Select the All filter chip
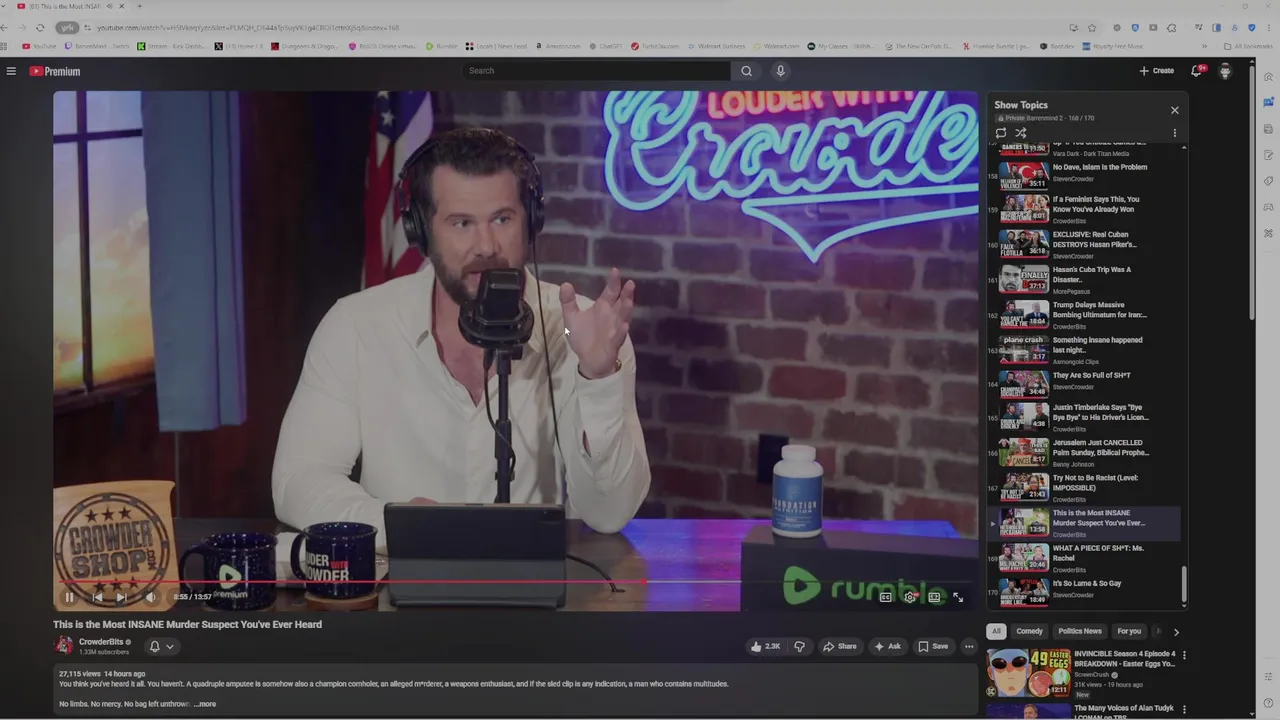The height and width of the screenshot is (720, 1280). point(996,631)
